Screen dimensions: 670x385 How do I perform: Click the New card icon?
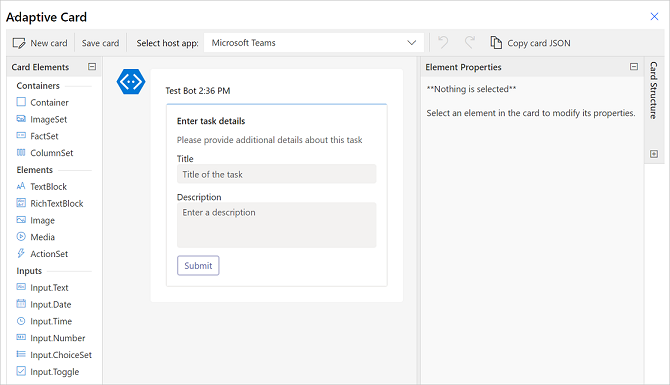[19, 43]
